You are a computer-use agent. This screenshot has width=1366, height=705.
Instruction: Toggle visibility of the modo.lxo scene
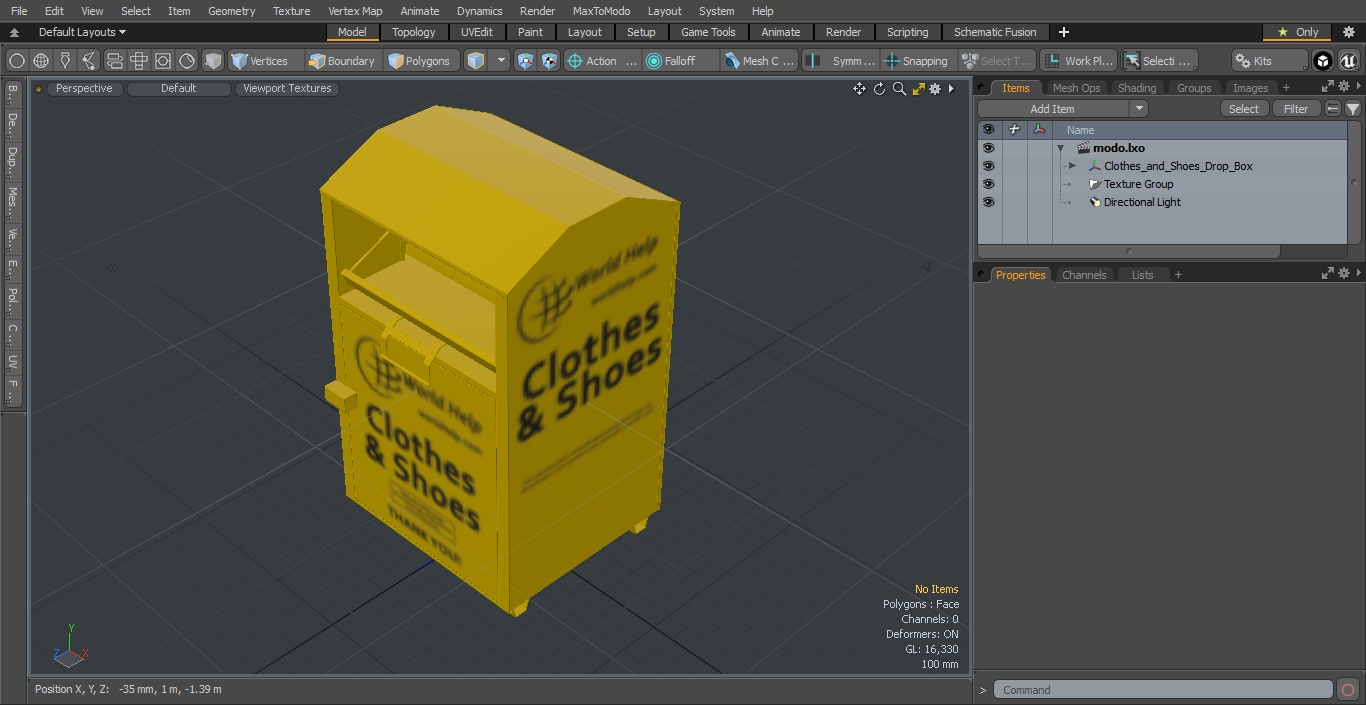(988, 148)
